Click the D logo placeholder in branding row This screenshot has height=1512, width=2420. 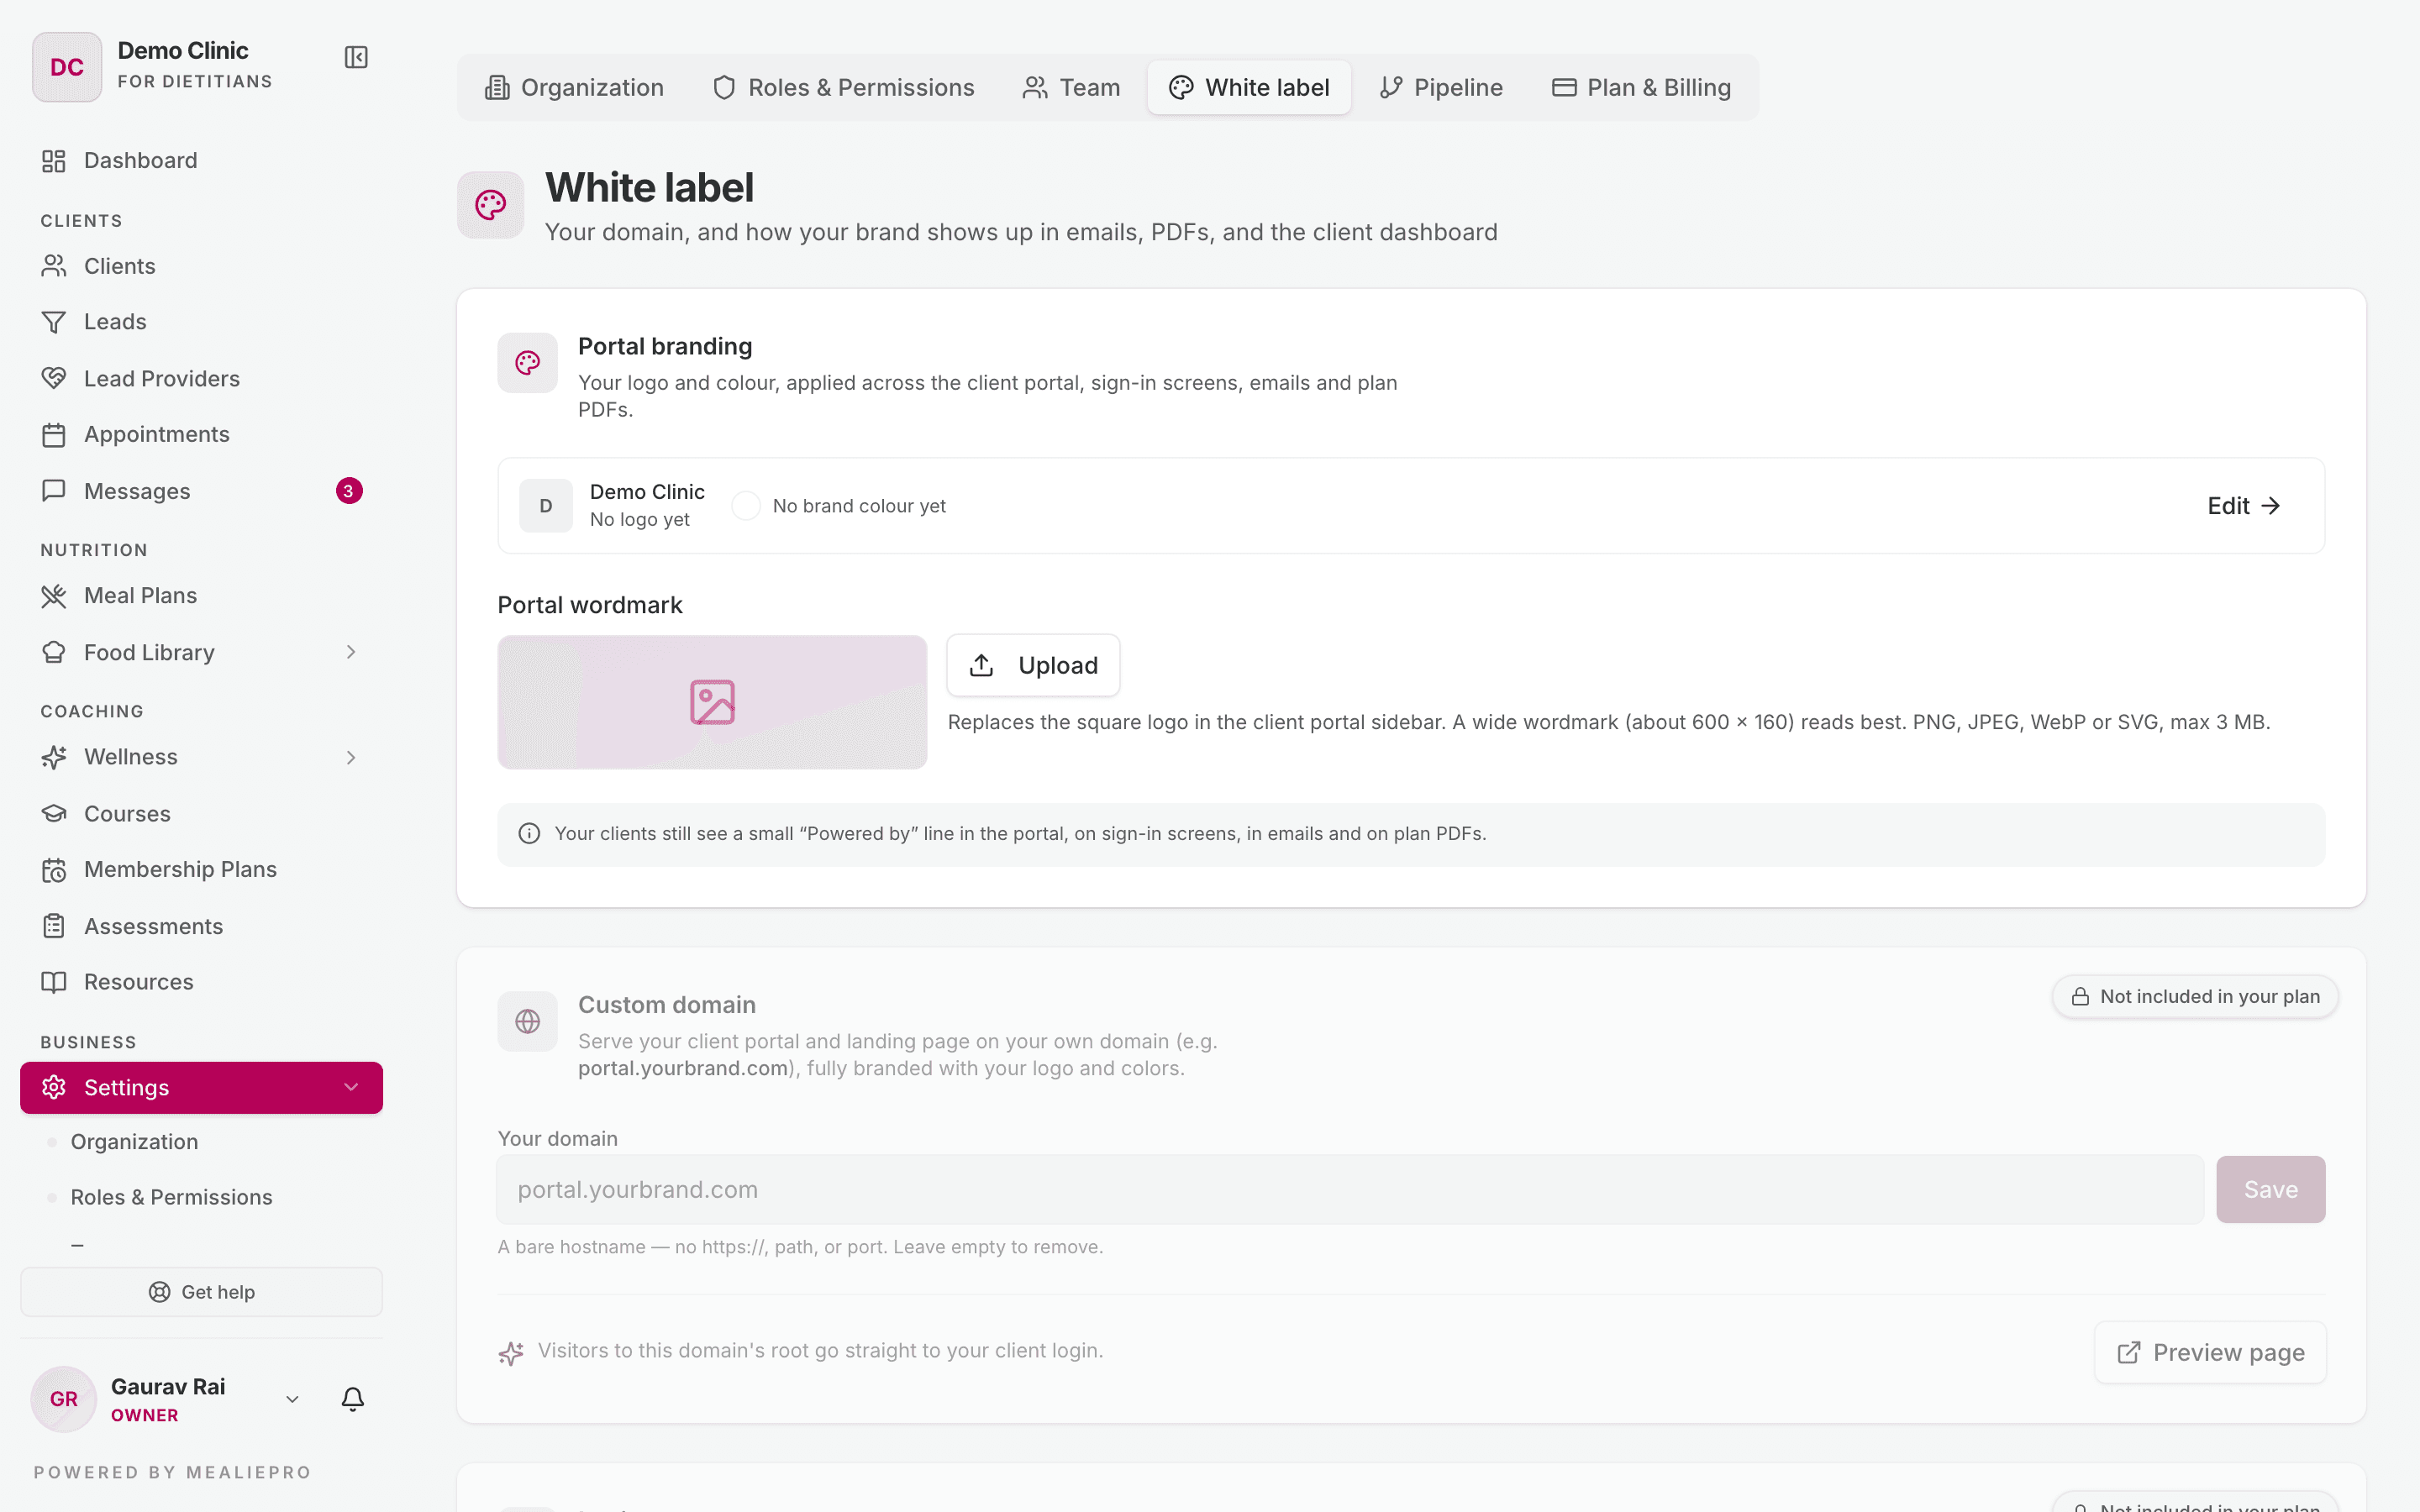coord(545,506)
